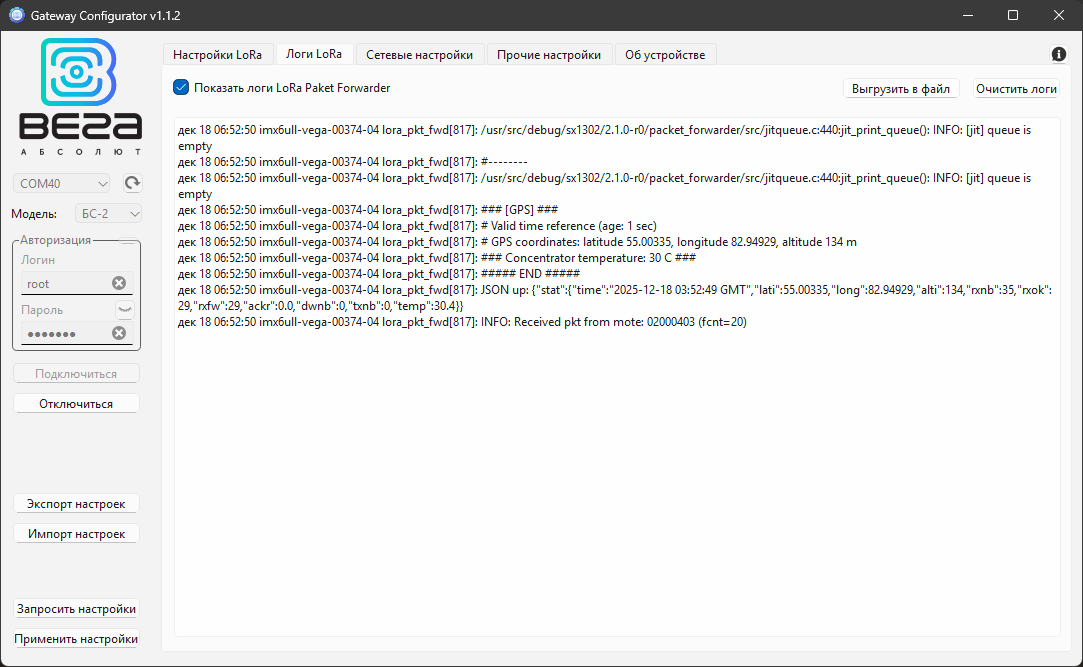1083x667 pixels.
Task: Click Выгрузить в файл to export logs
Action: pyautogui.click(x=901, y=88)
